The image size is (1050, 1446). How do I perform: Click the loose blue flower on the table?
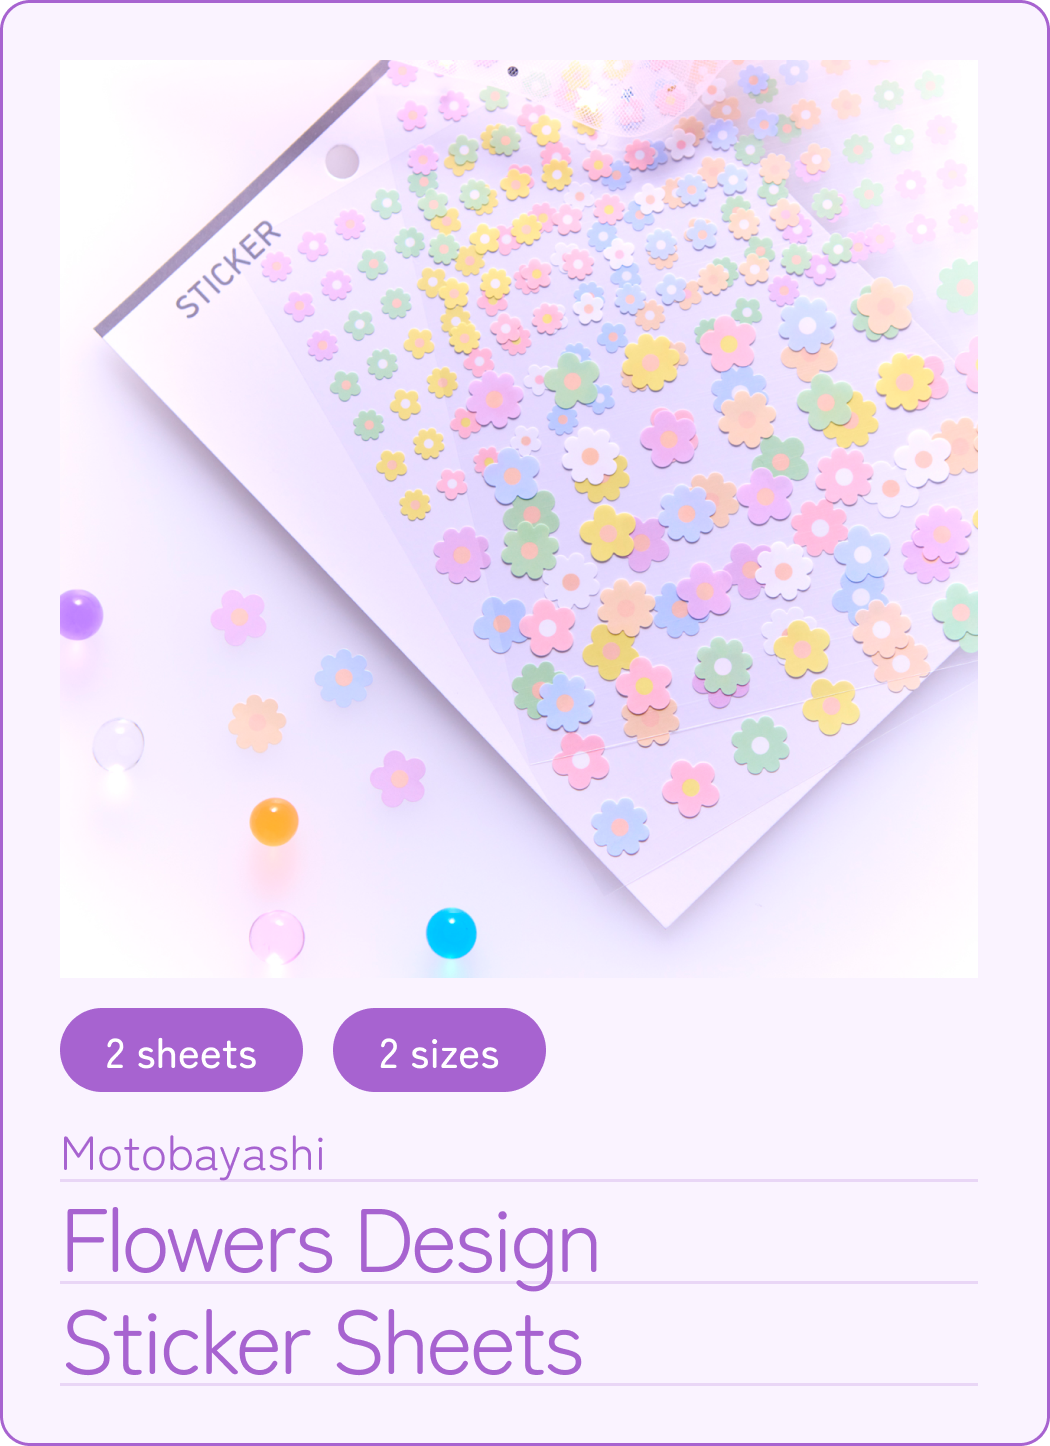(x=344, y=678)
